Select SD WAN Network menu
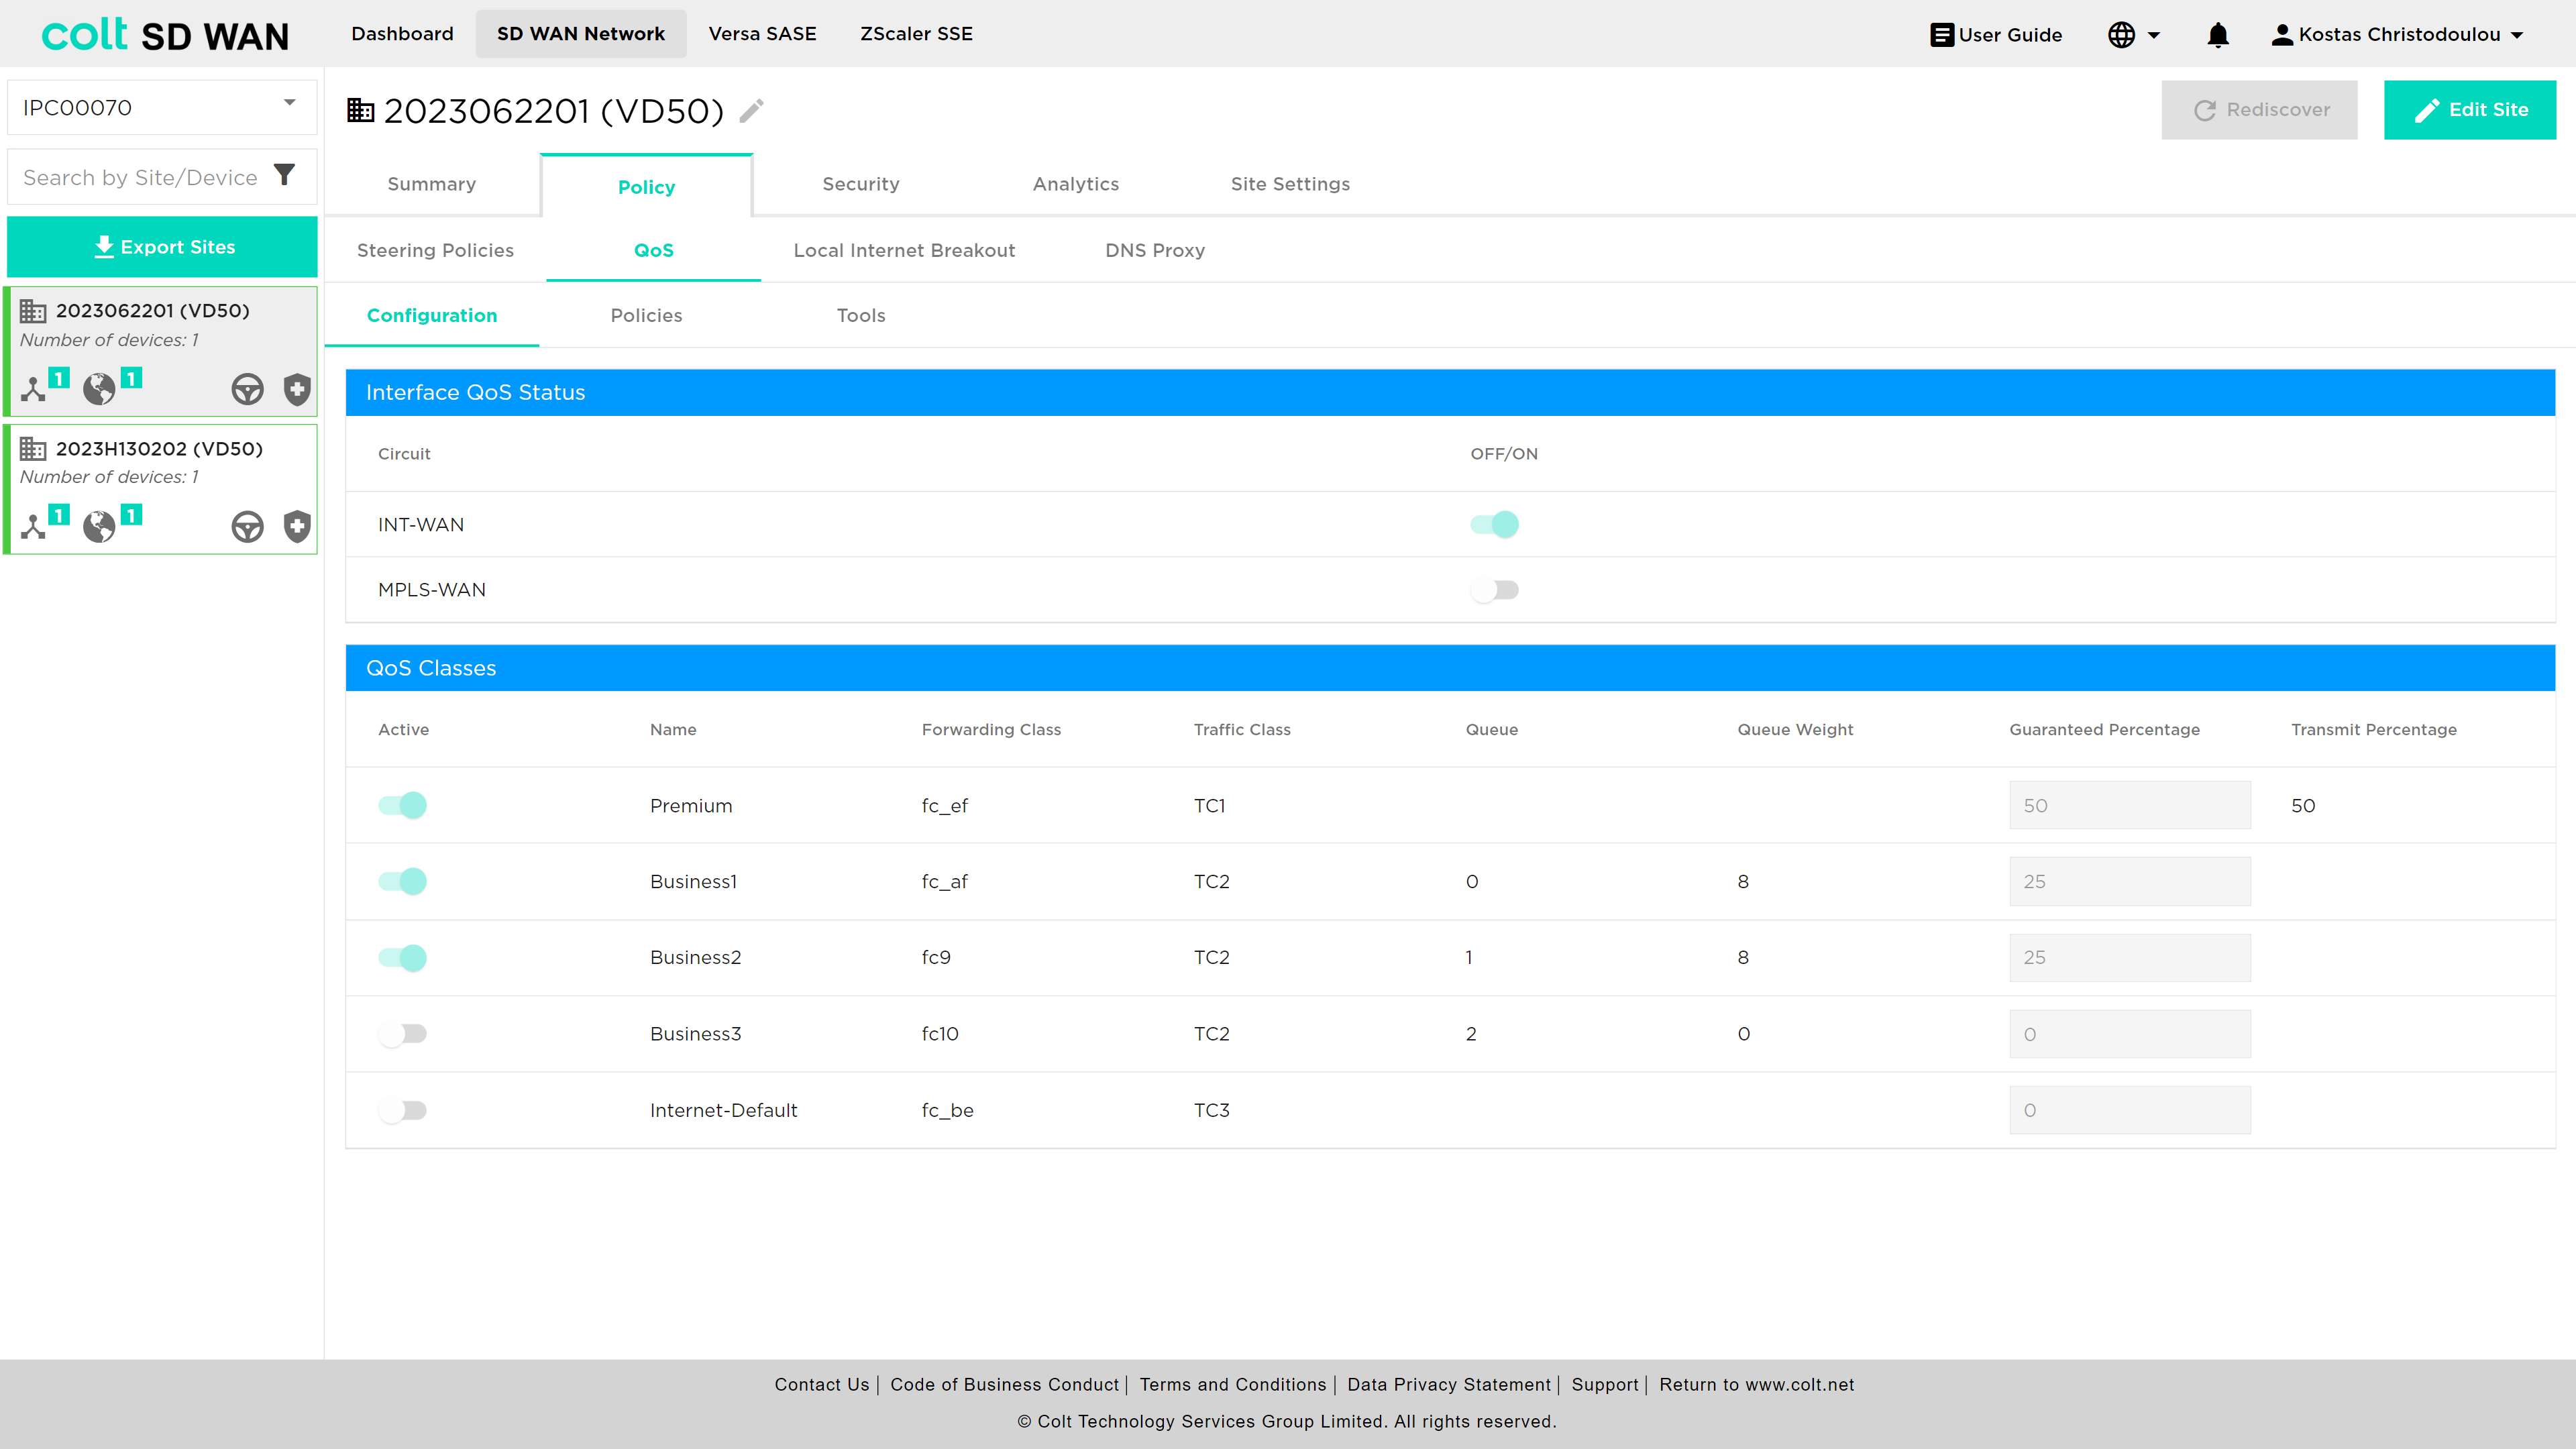This screenshot has width=2576, height=1449. (581, 34)
